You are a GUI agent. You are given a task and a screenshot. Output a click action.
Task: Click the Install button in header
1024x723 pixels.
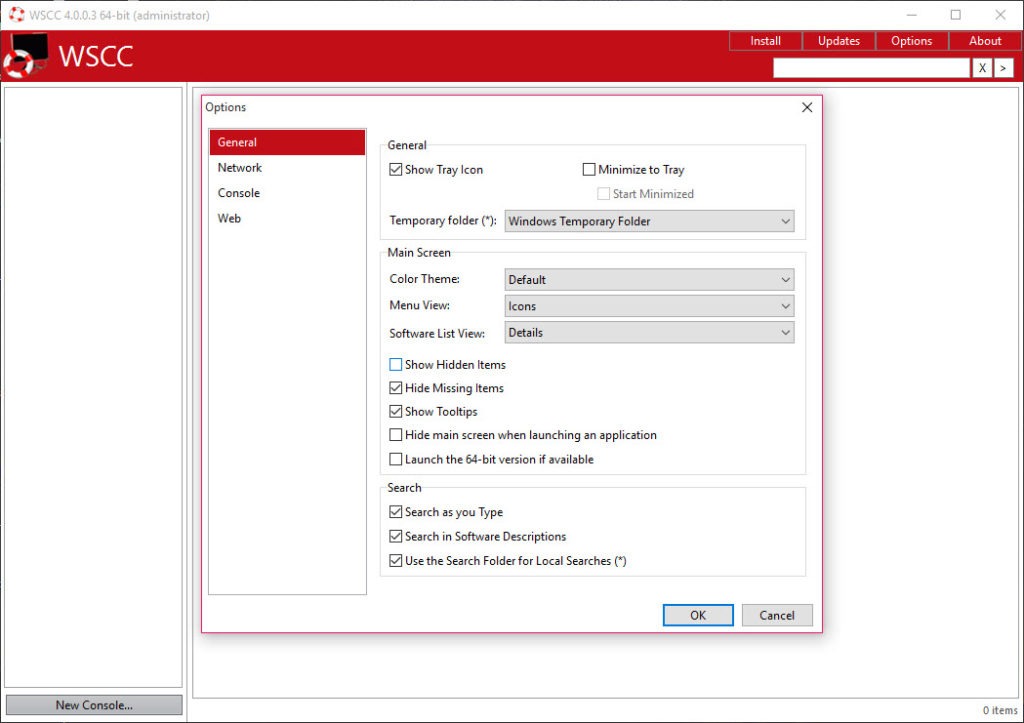(765, 40)
